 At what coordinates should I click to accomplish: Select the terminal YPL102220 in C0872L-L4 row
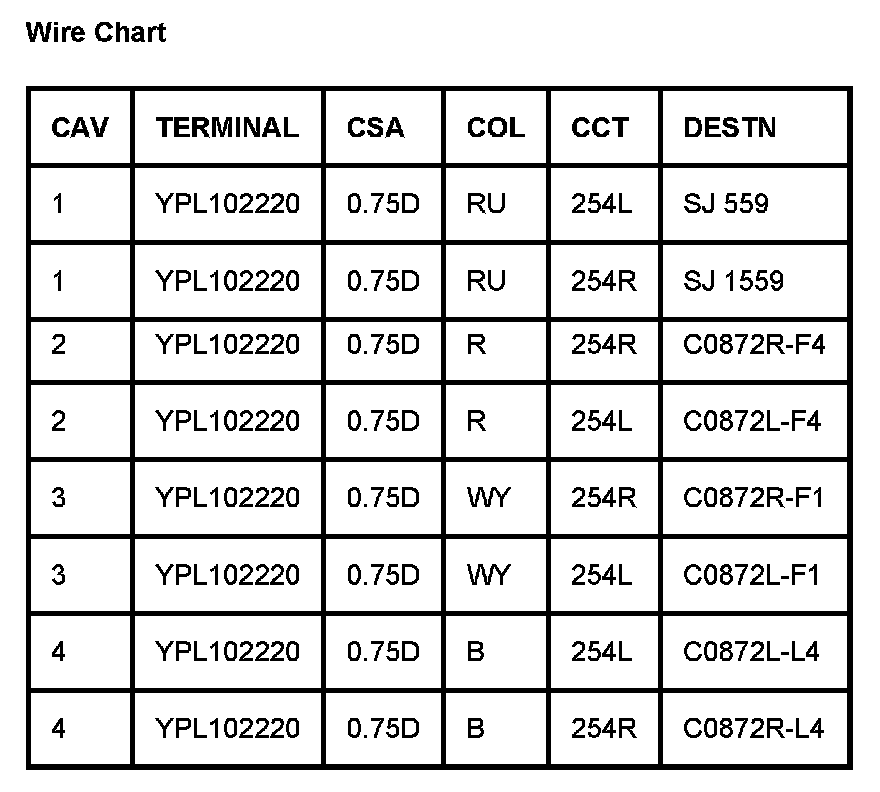click(x=227, y=651)
